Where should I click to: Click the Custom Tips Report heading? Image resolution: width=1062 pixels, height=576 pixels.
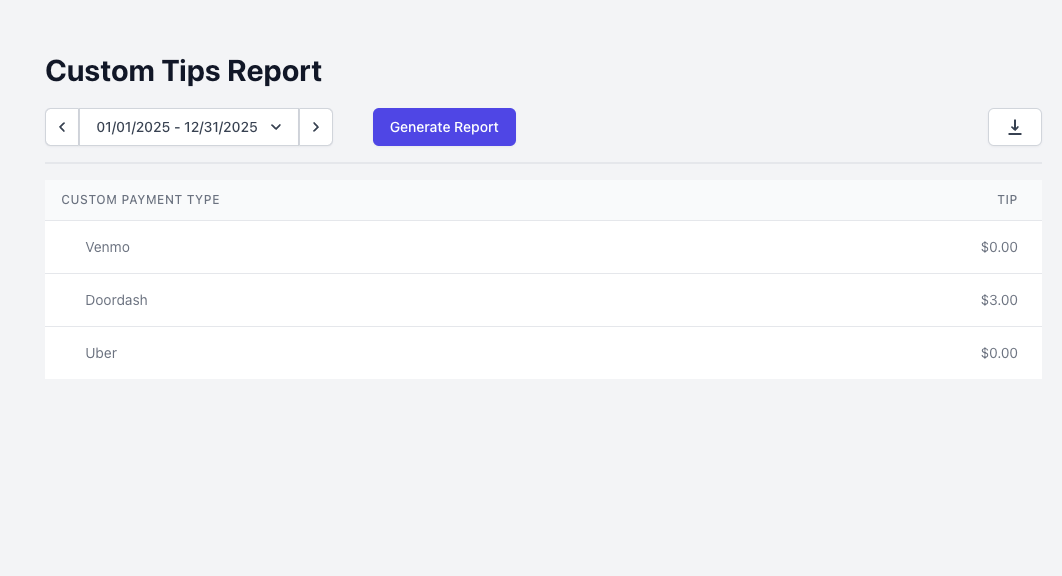[x=184, y=71]
